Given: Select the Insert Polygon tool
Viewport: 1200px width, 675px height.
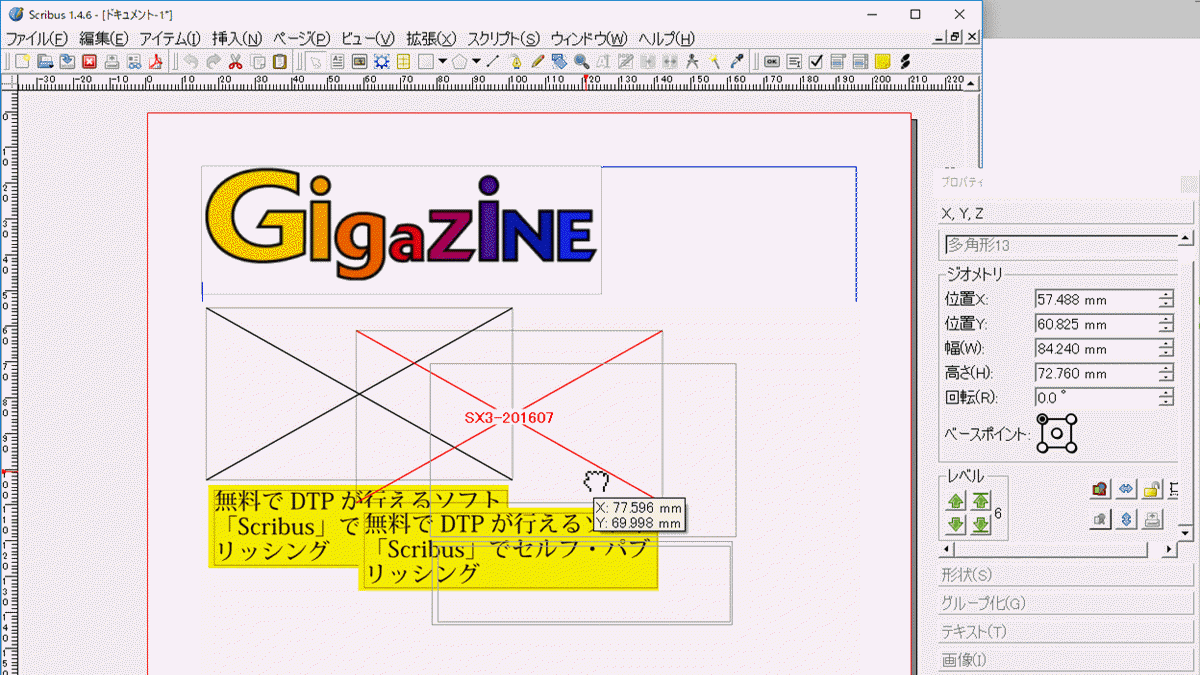Looking at the screenshot, I should (x=460, y=61).
